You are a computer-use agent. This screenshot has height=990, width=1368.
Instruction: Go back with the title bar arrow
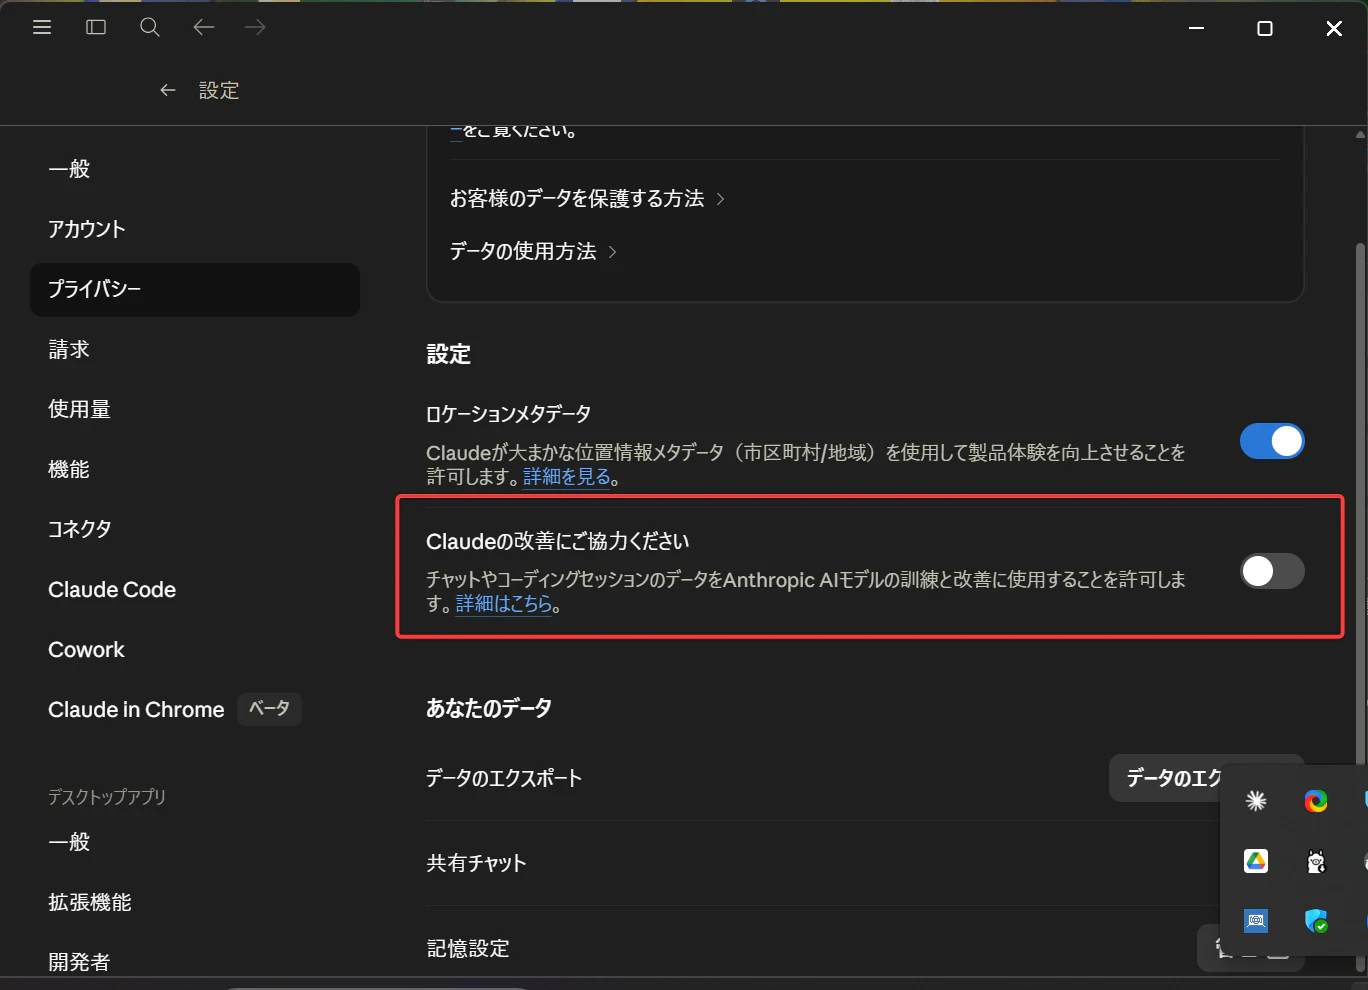click(x=204, y=28)
